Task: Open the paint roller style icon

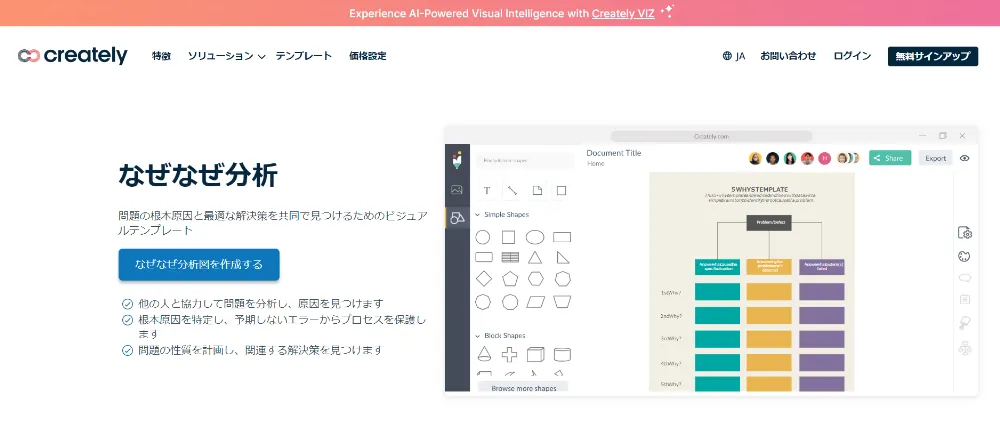Action: tap(964, 323)
